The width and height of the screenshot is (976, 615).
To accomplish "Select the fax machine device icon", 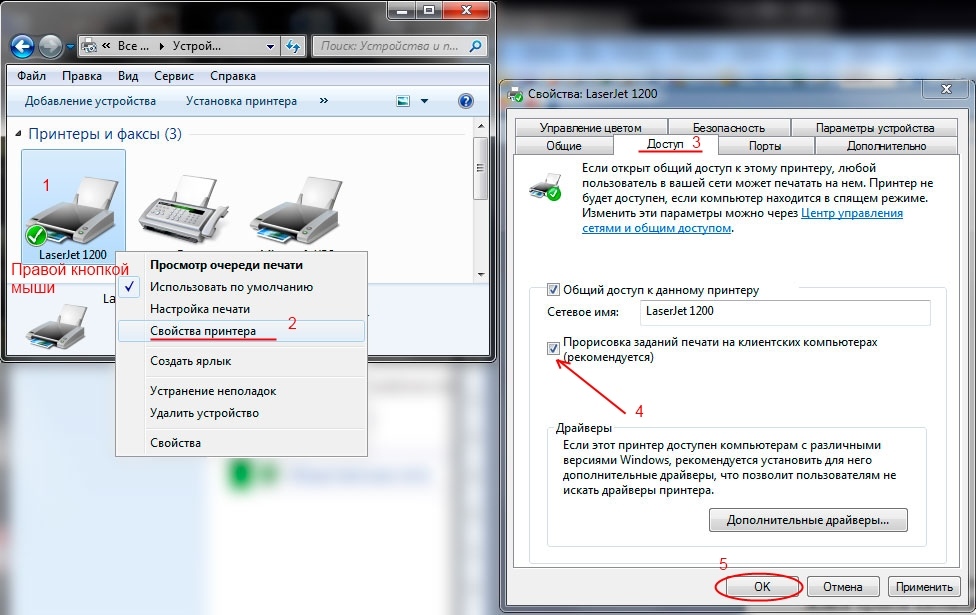I will point(184,209).
